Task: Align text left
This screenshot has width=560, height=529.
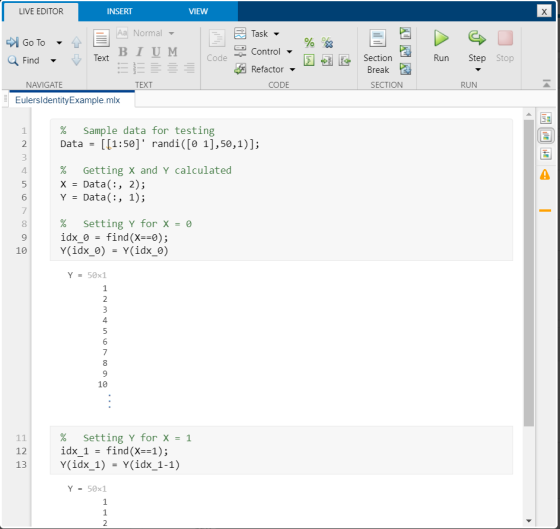Action: point(155,68)
